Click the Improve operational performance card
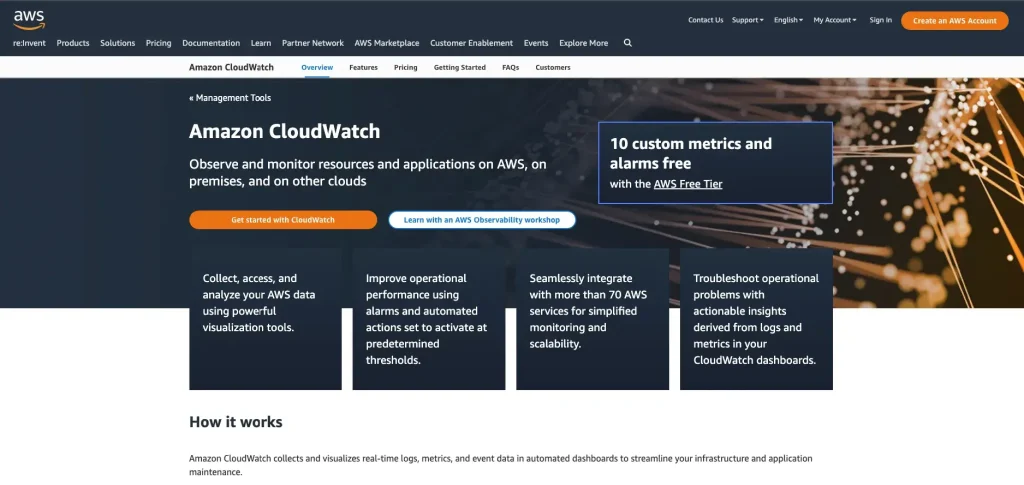The width and height of the screenshot is (1024, 485). [428, 319]
